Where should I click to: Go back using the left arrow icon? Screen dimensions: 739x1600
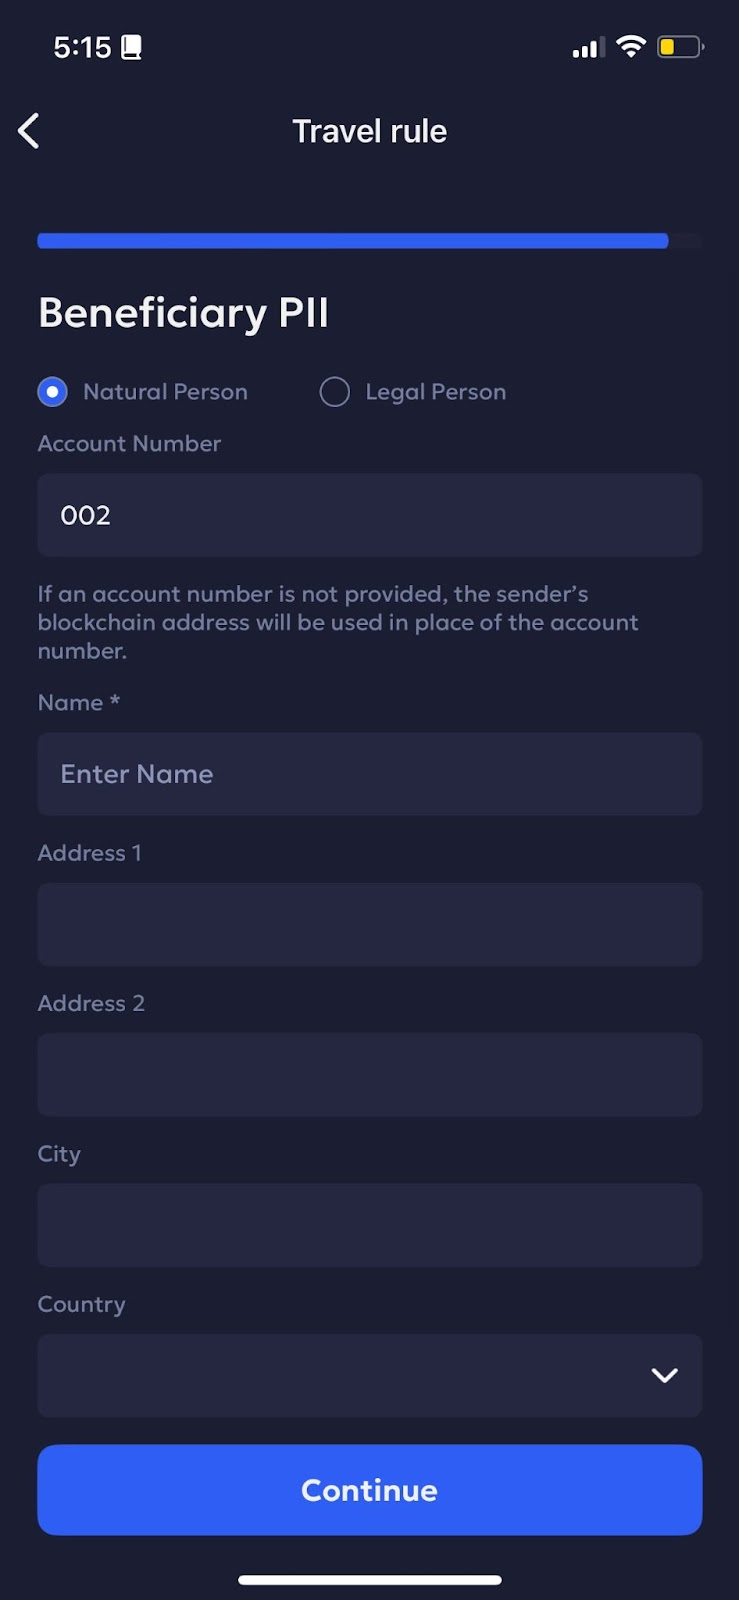(29, 131)
